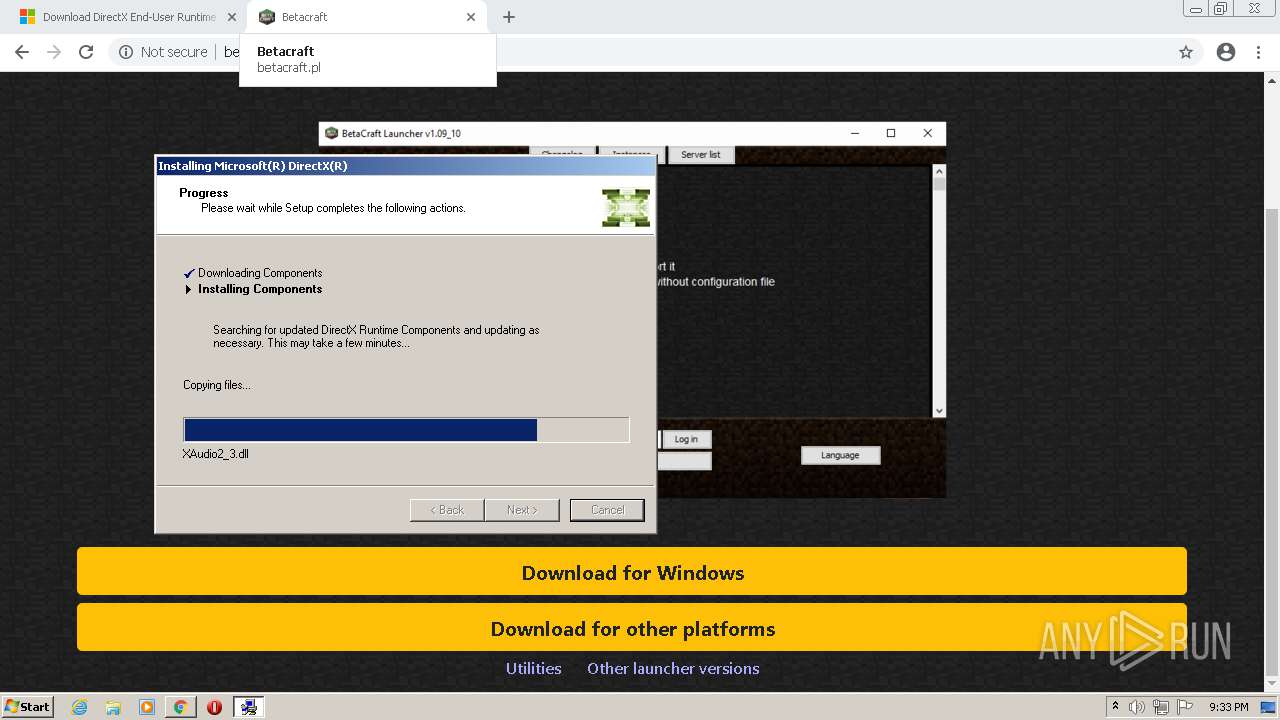The height and width of the screenshot is (720, 1280).
Task: Open the Windows Start menu
Action: (x=28, y=706)
